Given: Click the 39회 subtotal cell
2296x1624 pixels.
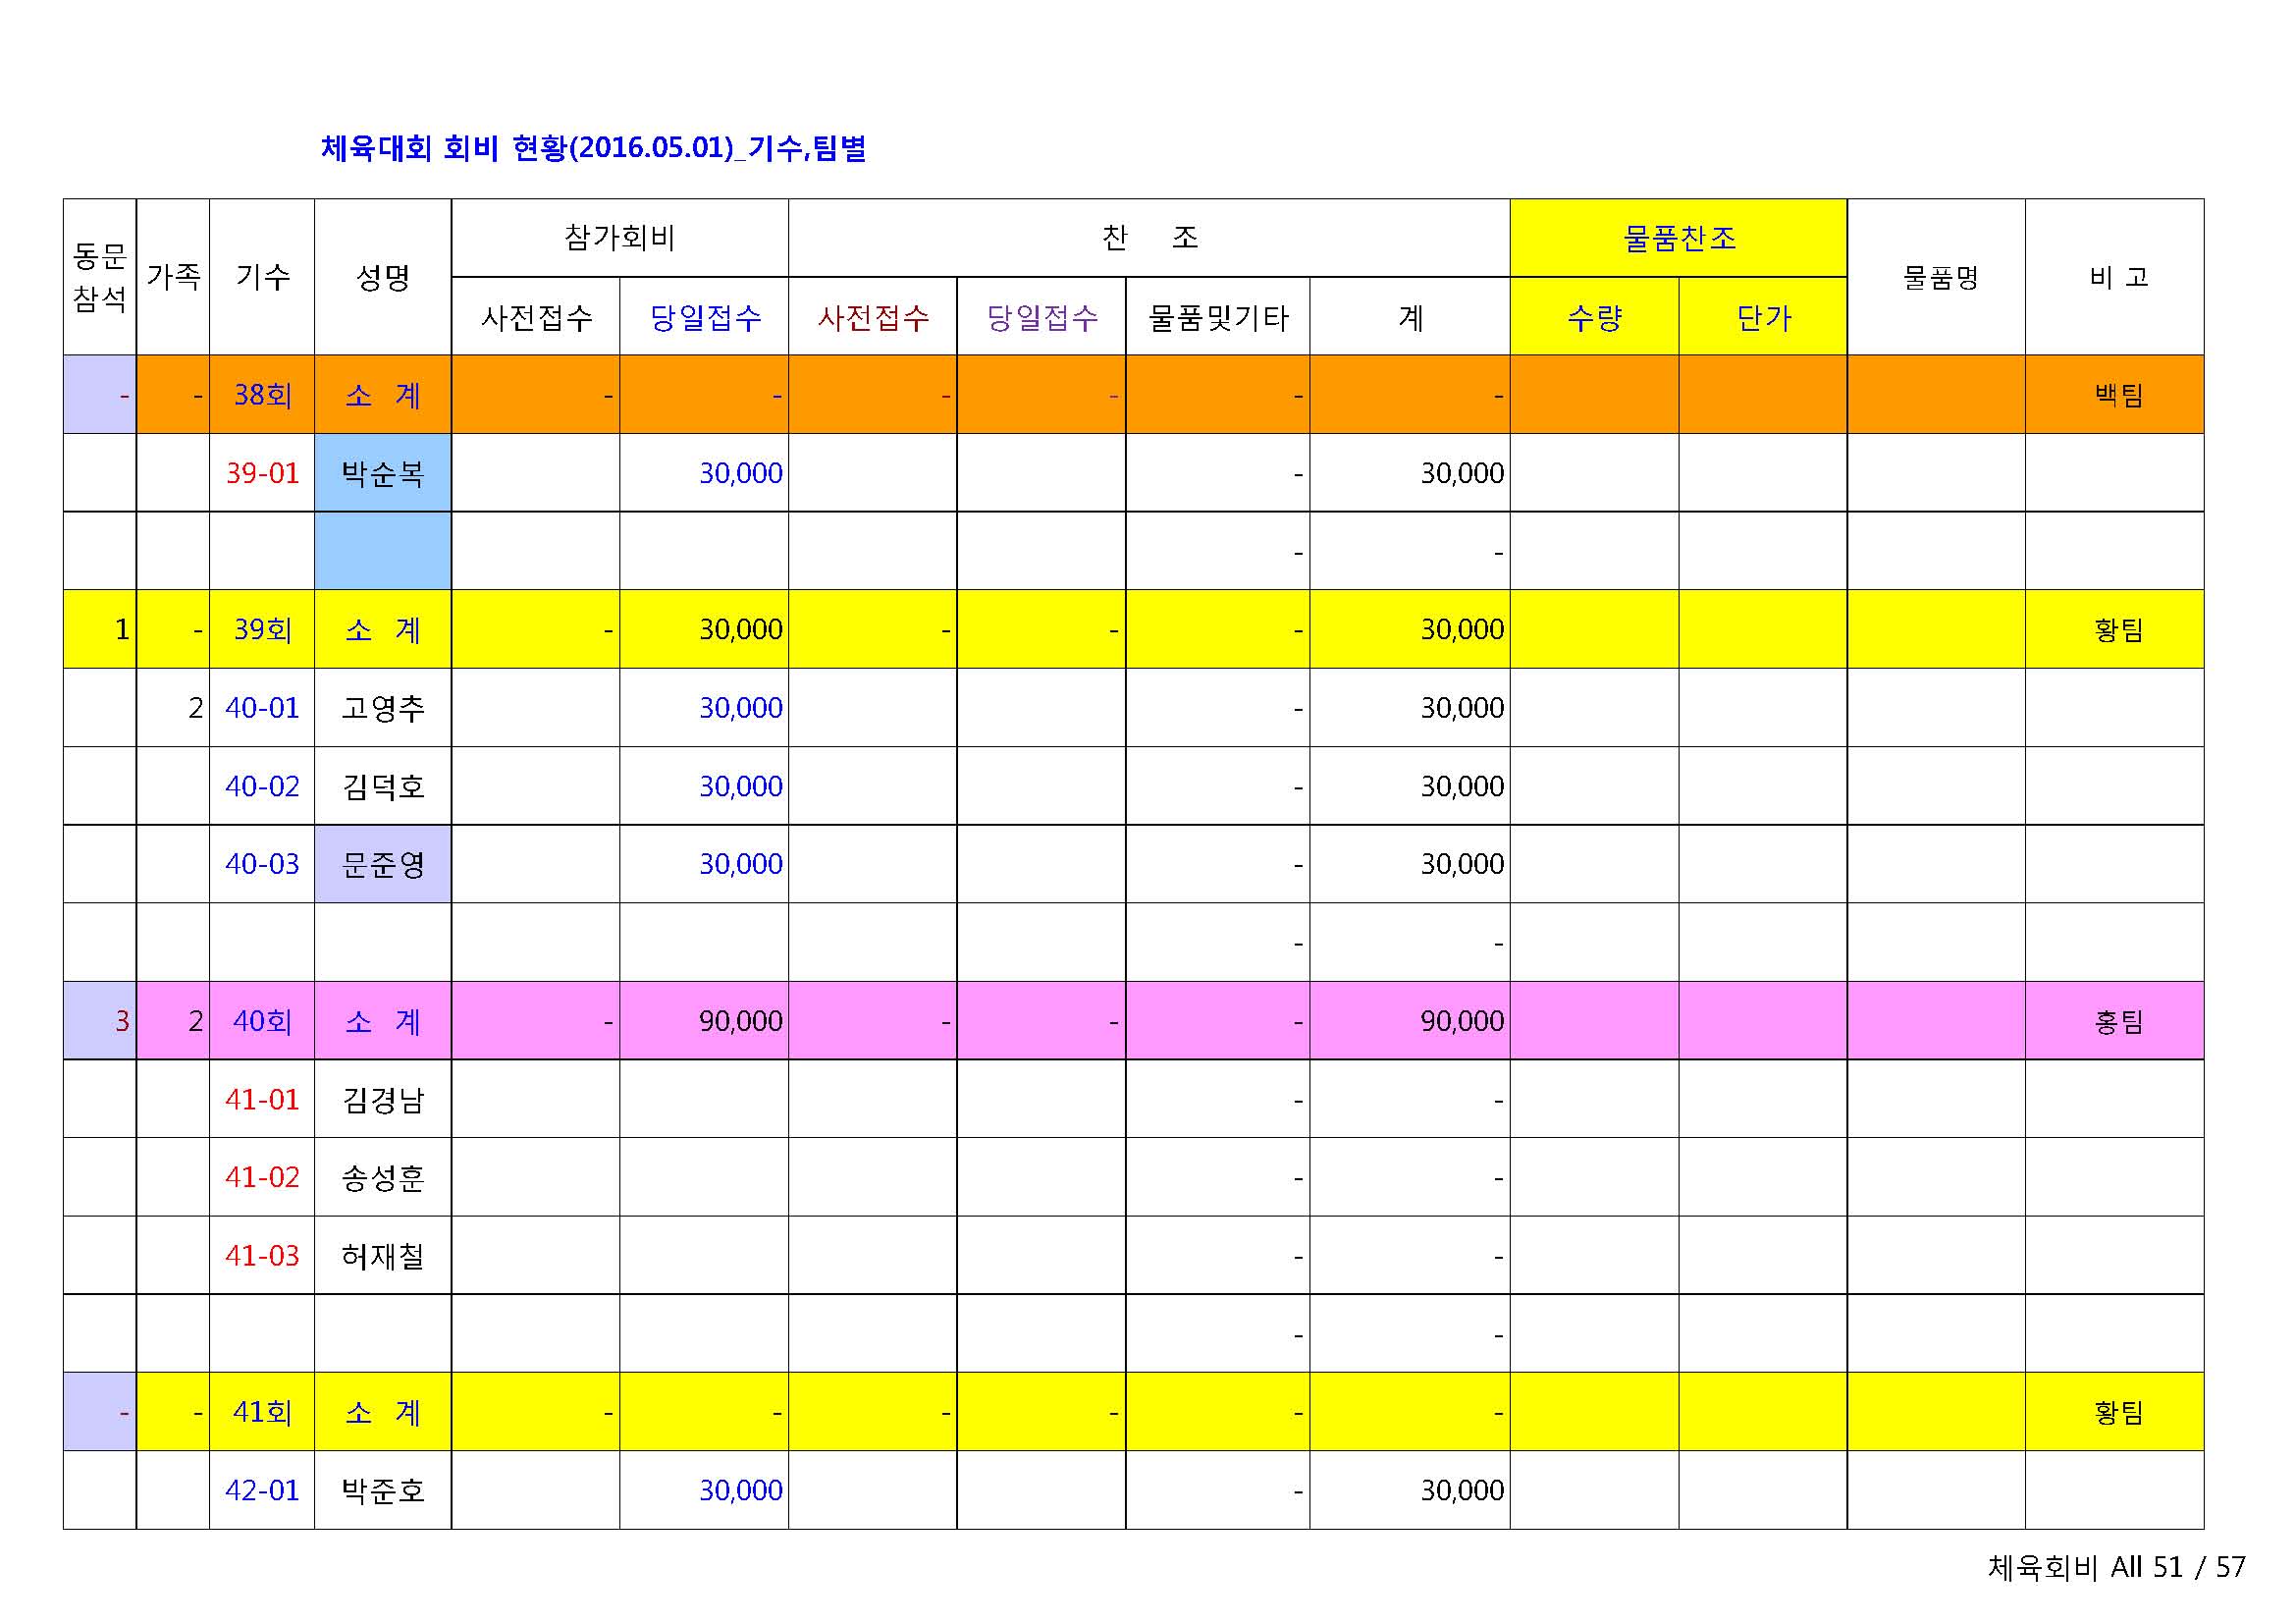Looking at the screenshot, I should point(262,629).
